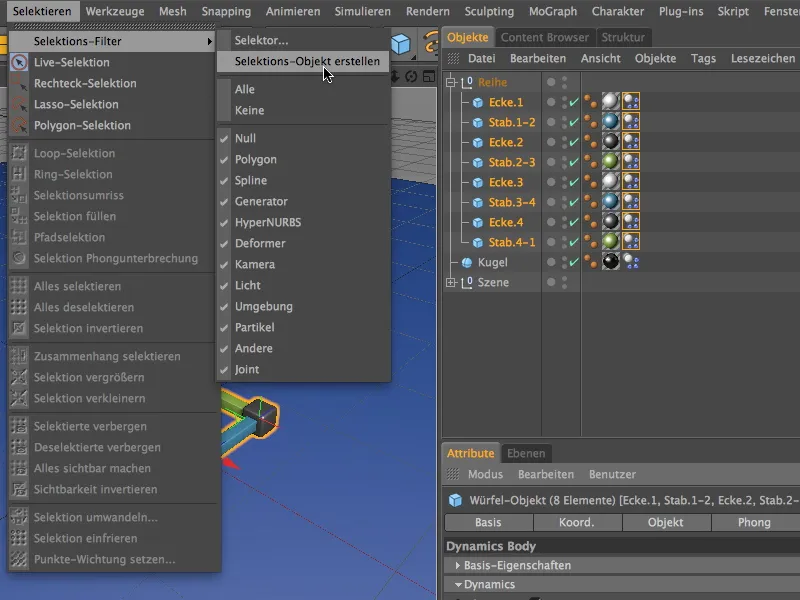Screen dimensions: 800x600
Task: Open the Basis attribute tab
Action: pos(488,522)
